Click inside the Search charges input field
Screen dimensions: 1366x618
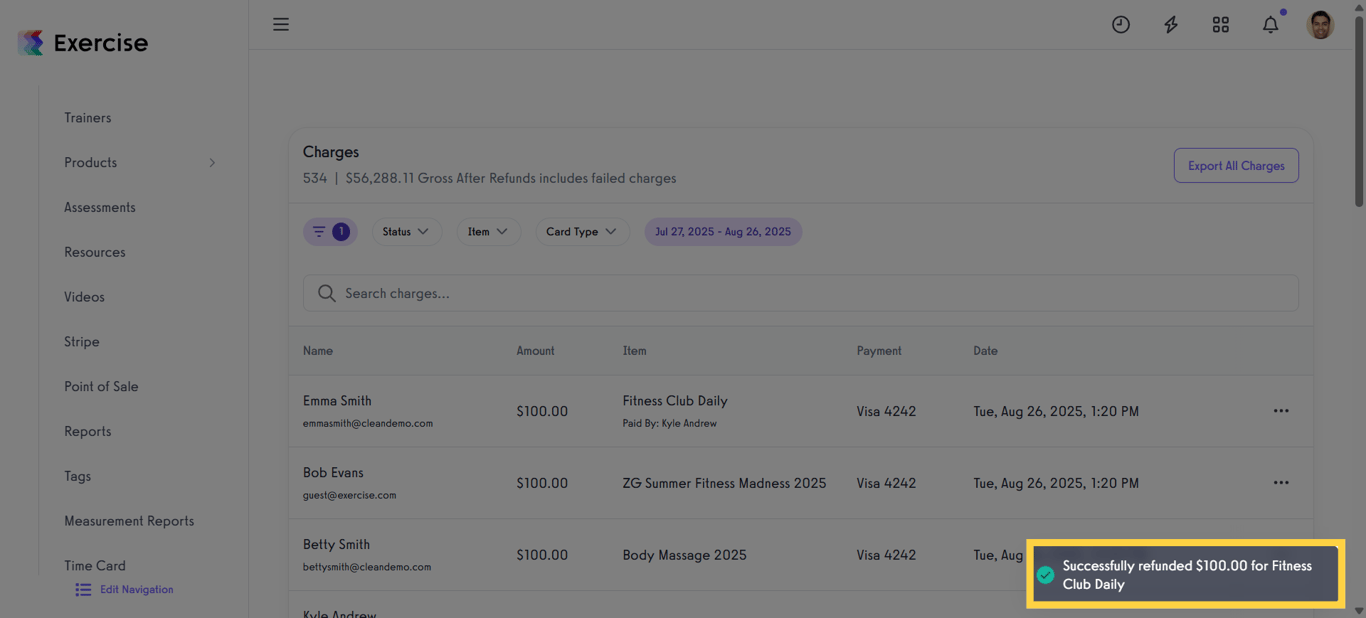[x=700, y=293]
